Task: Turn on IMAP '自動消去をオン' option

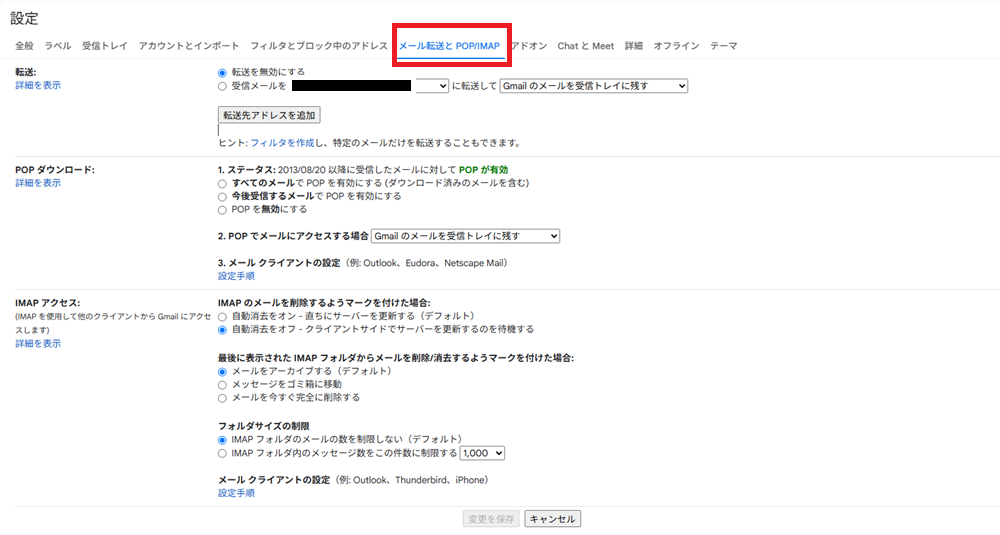Action: pyautogui.click(x=222, y=316)
